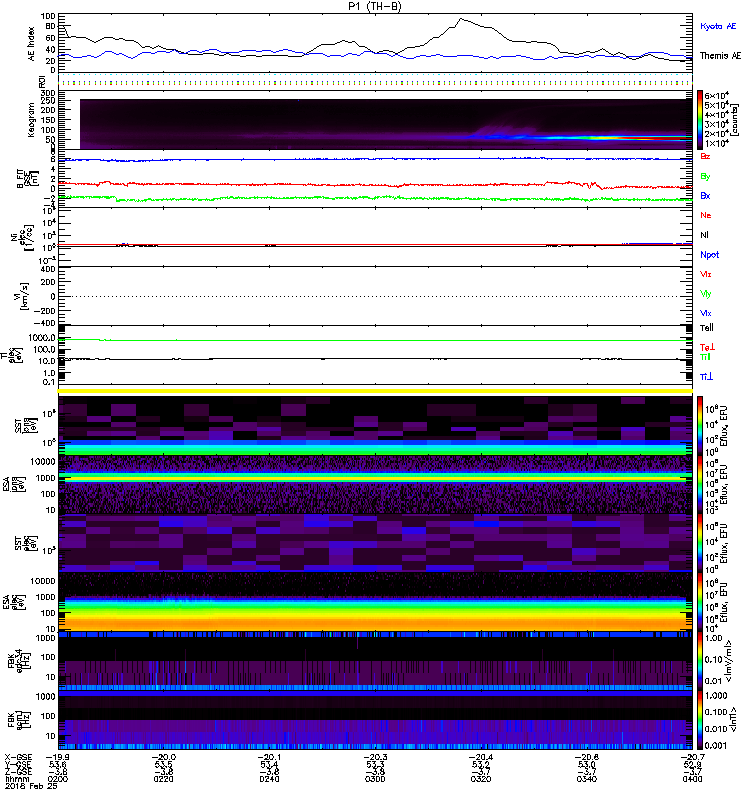Click the date label 2018 Feb 25
Viewport: 750px width, 800px height.
(x=31, y=786)
